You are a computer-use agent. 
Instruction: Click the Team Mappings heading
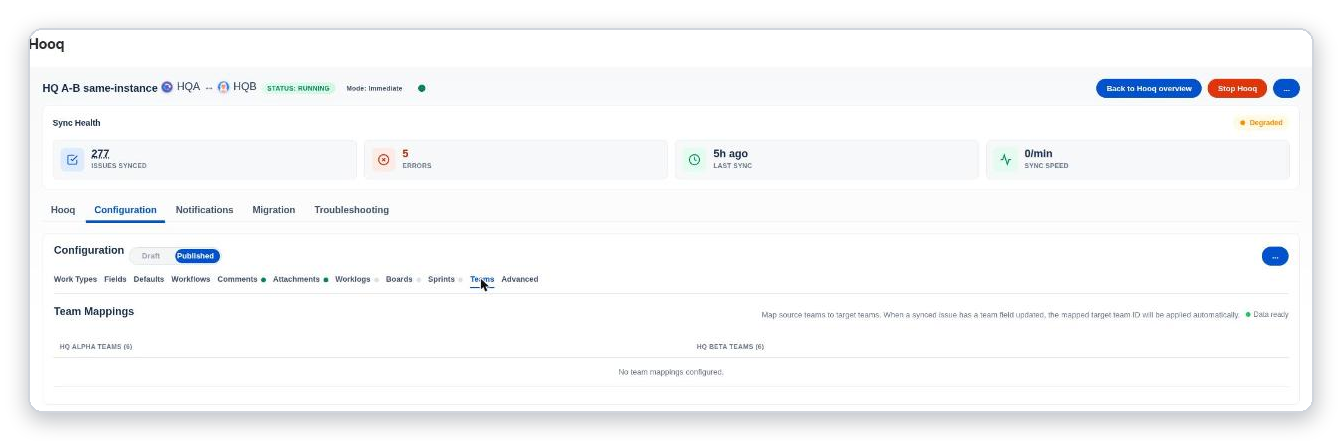pos(94,311)
